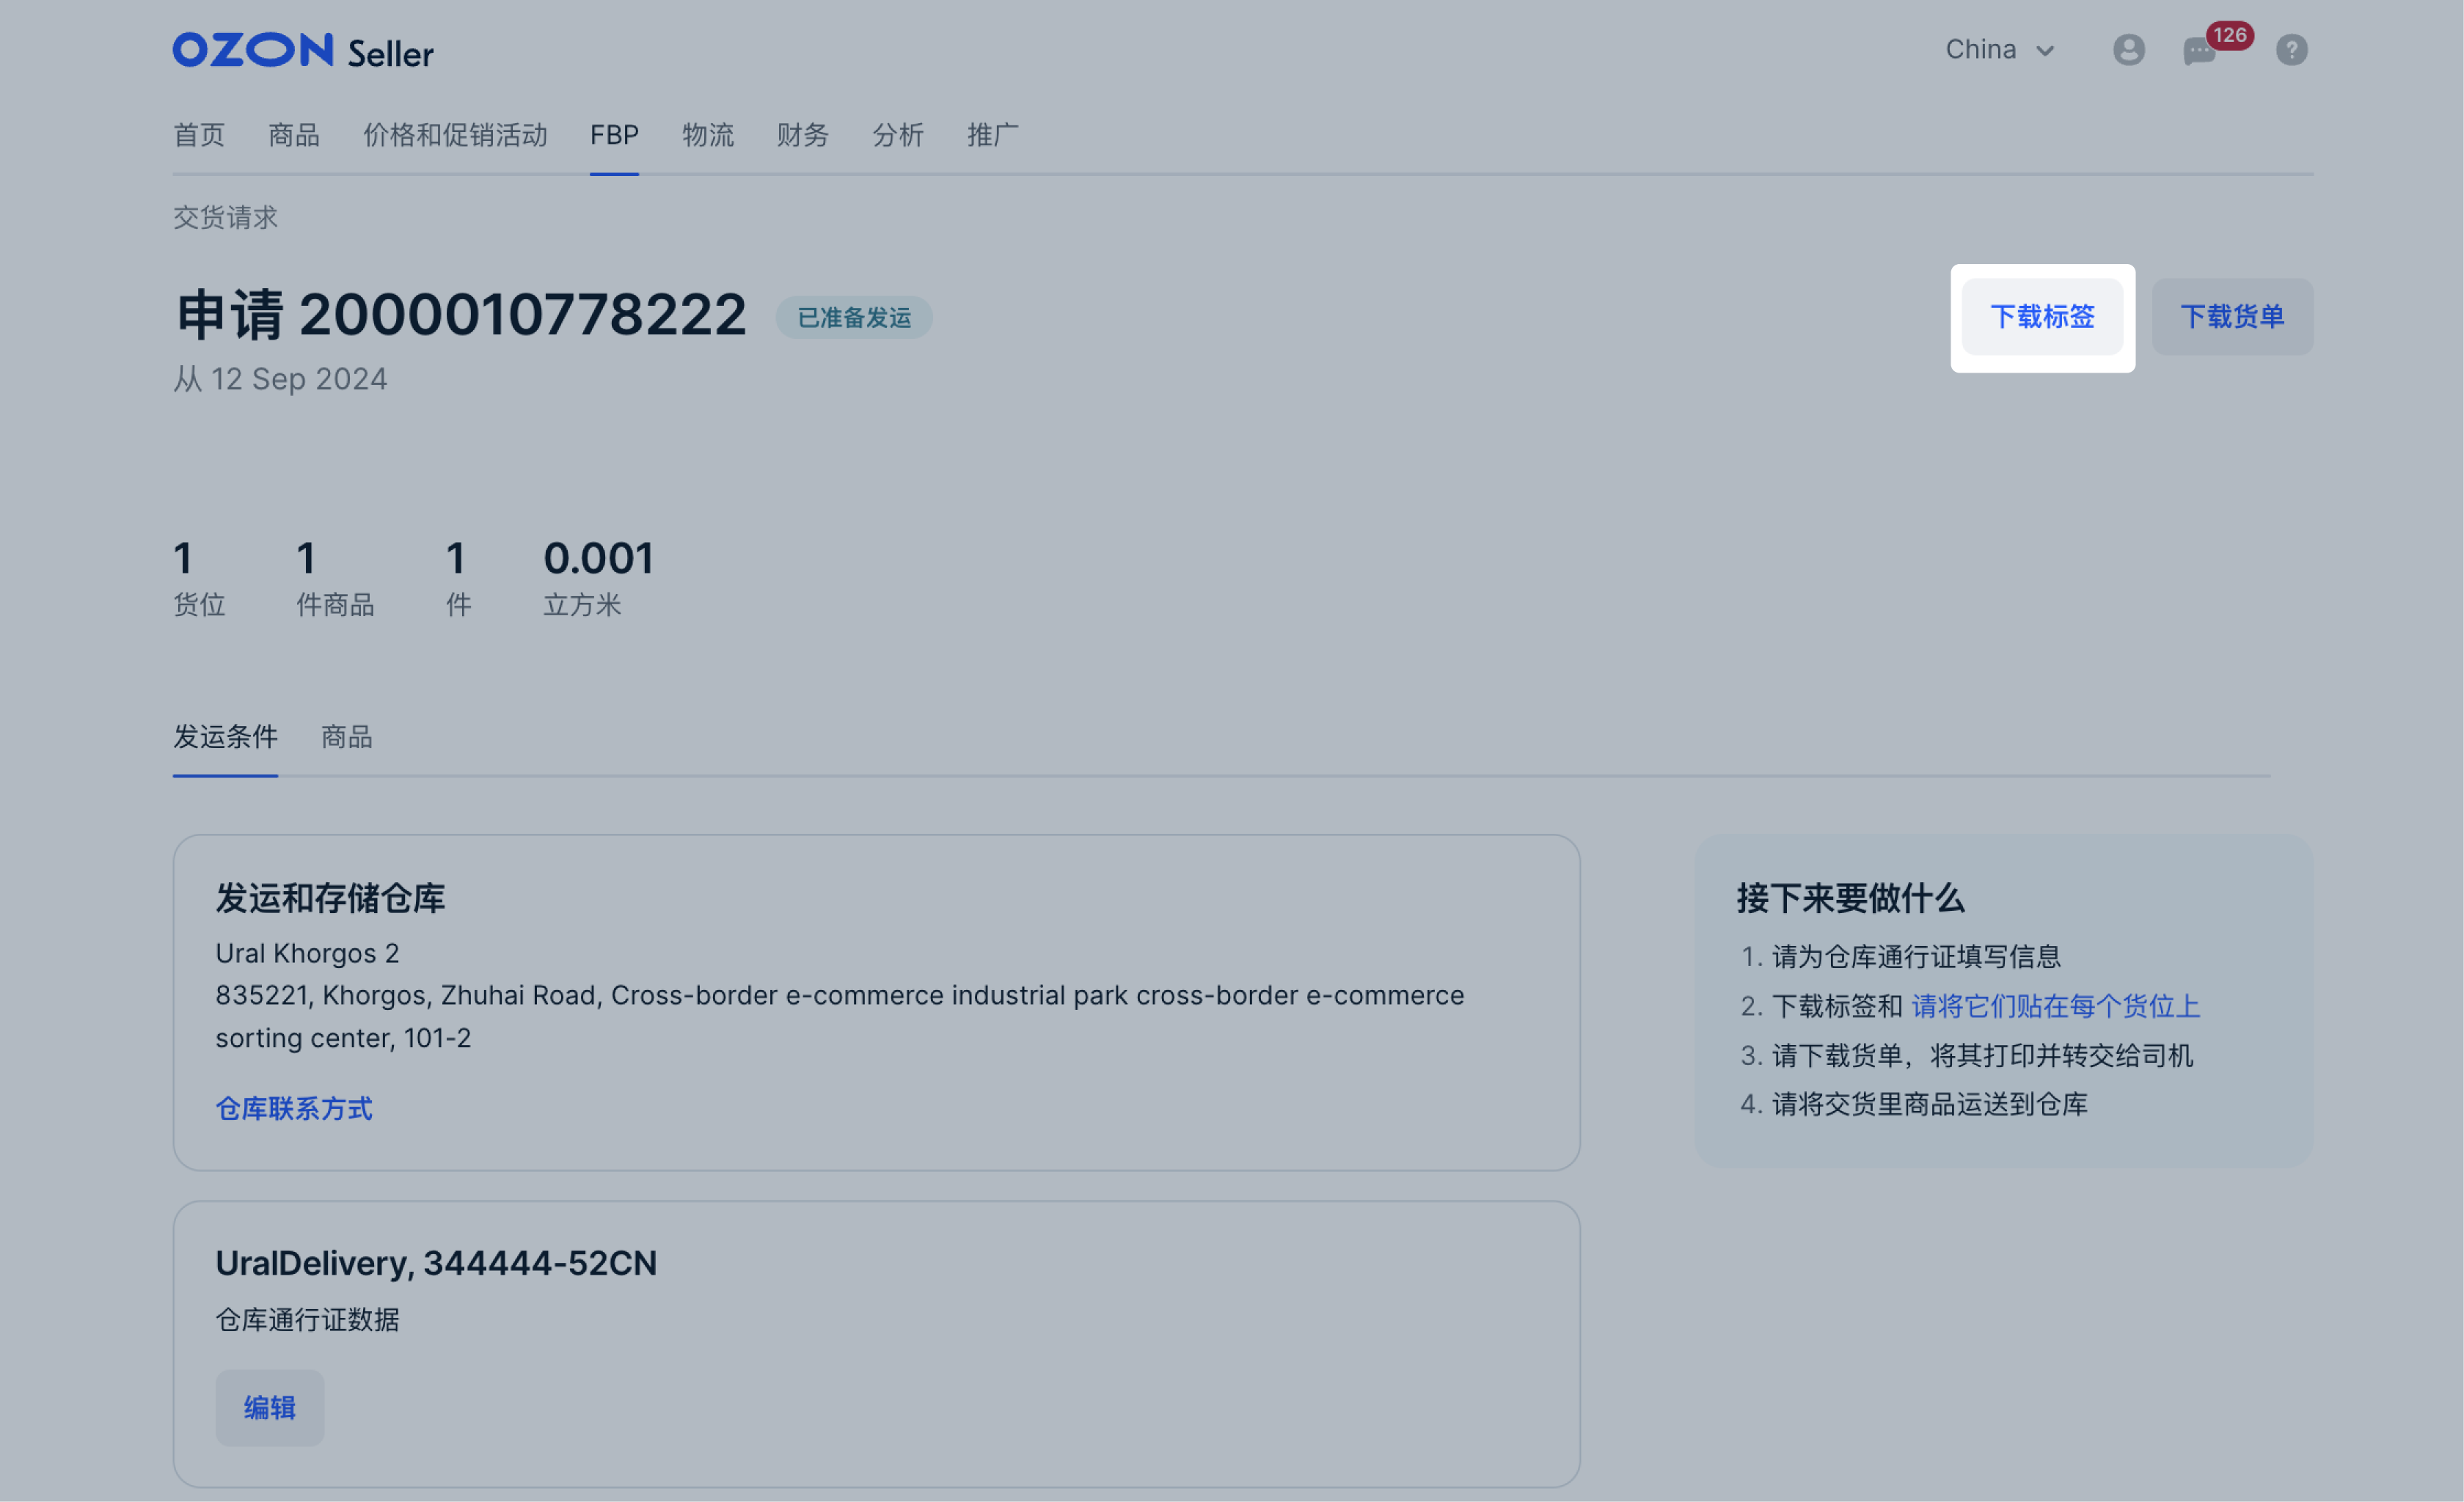Open 请将它们贴在每个货位上 link
This screenshot has height=1502, width=2464.
tap(2055, 1006)
